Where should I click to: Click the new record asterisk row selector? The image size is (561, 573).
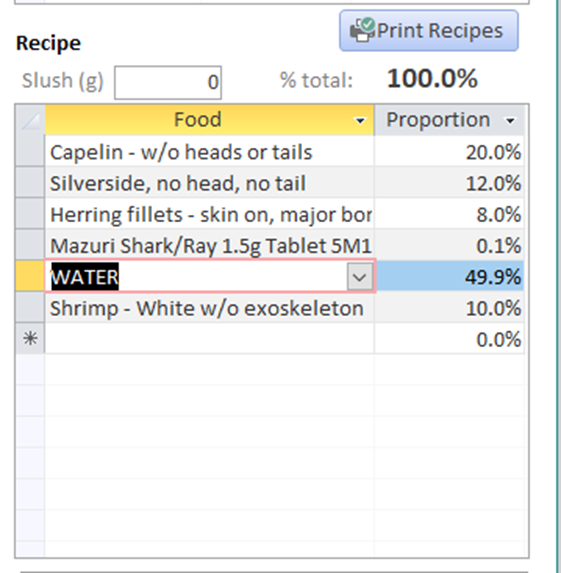tap(30, 338)
